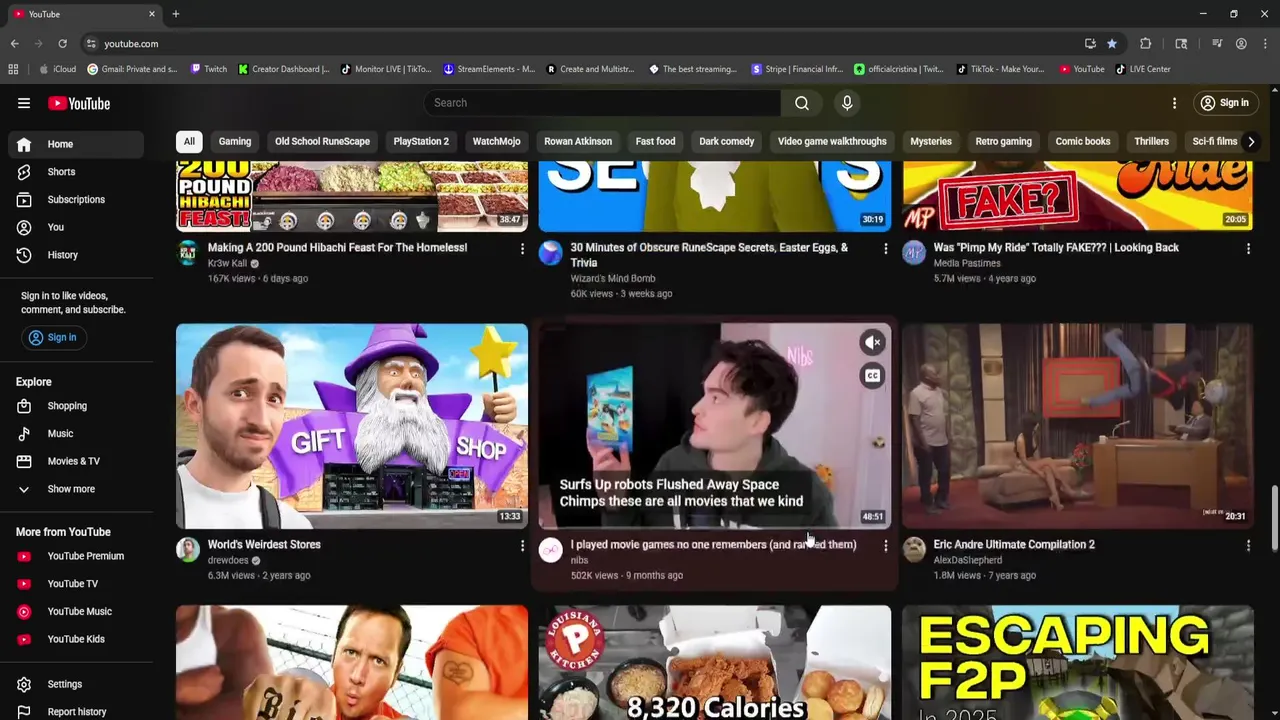This screenshot has height=720, width=1280.
Task: Select the Mysteries filter chip
Action: 931,141
